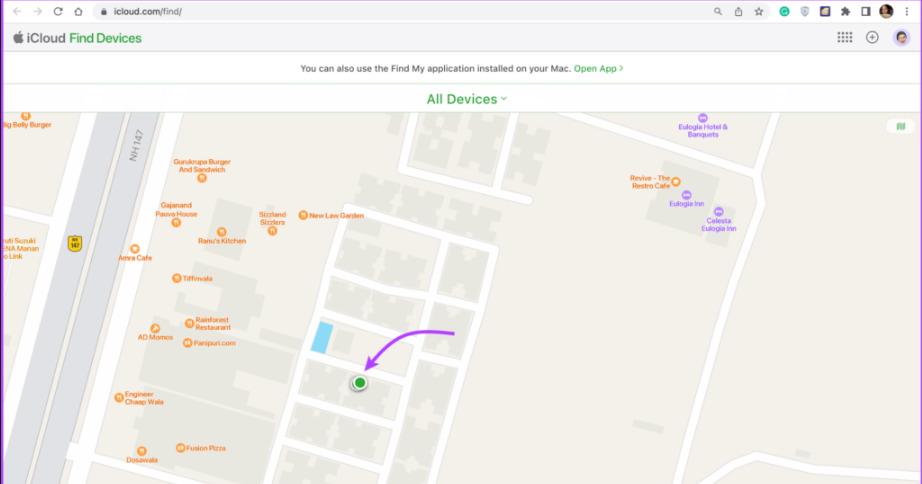The width and height of the screenshot is (922, 484).
Task: Click the NH 147 highway shield marker
Action: 75,243
